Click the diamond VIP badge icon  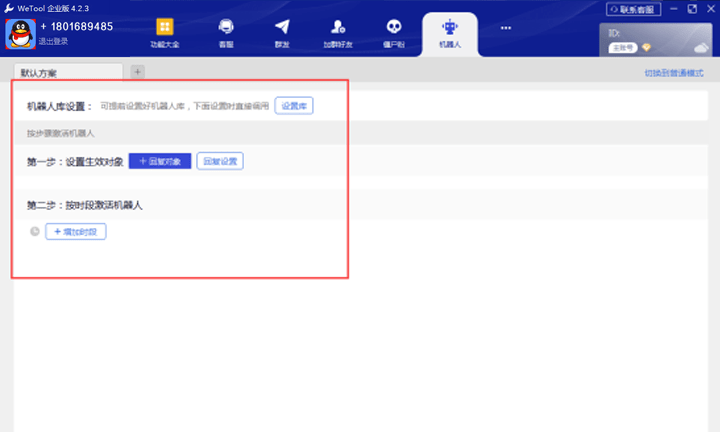(647, 47)
